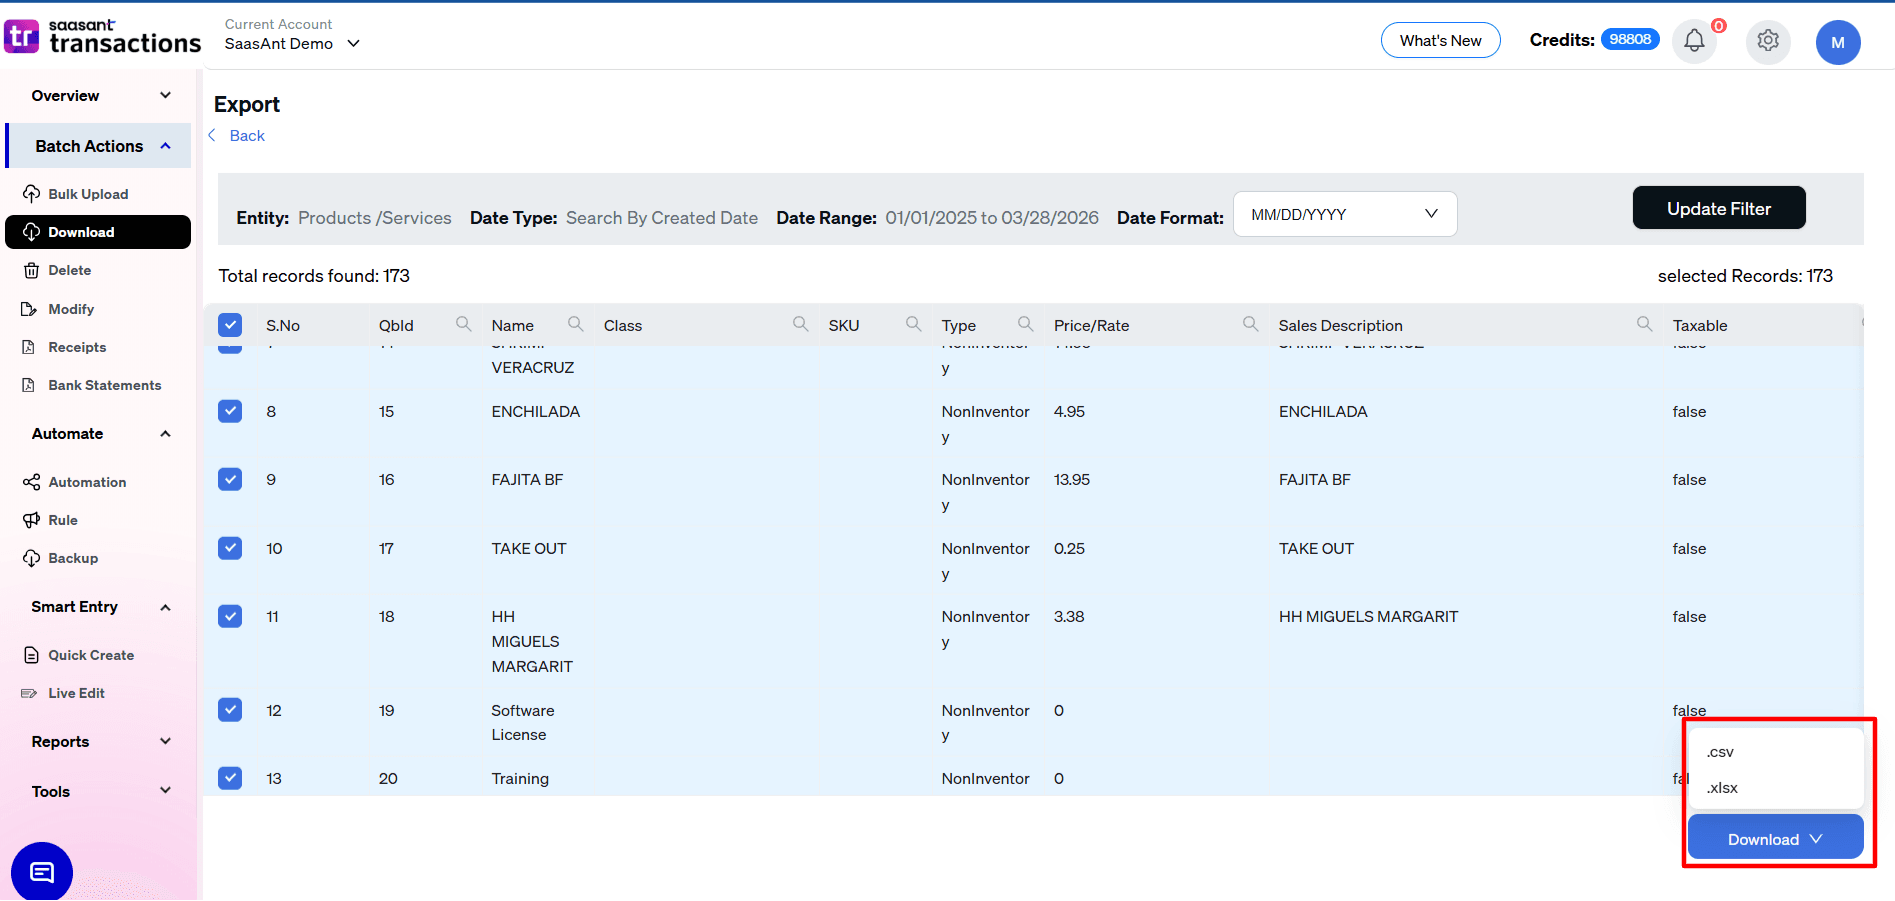Choose .csv from the download menu
Screen dimensions: 1895x901
[x=1719, y=752]
